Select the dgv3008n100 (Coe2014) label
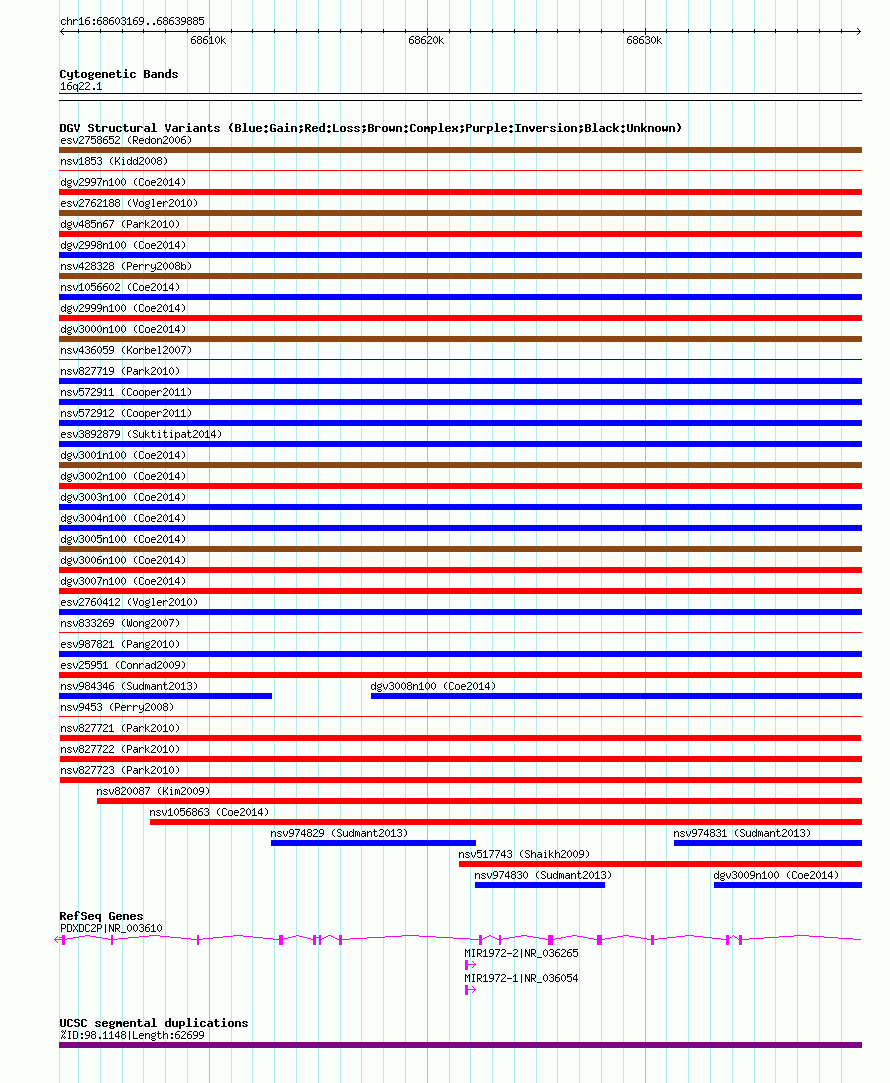890x1083 pixels. [434, 686]
